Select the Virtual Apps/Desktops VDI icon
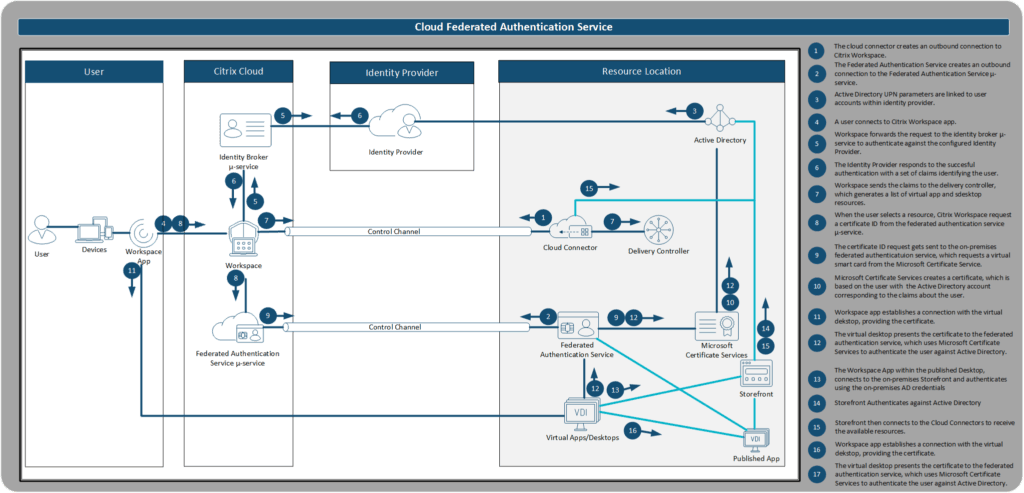Screen dimensions: 1024x493 581,413
